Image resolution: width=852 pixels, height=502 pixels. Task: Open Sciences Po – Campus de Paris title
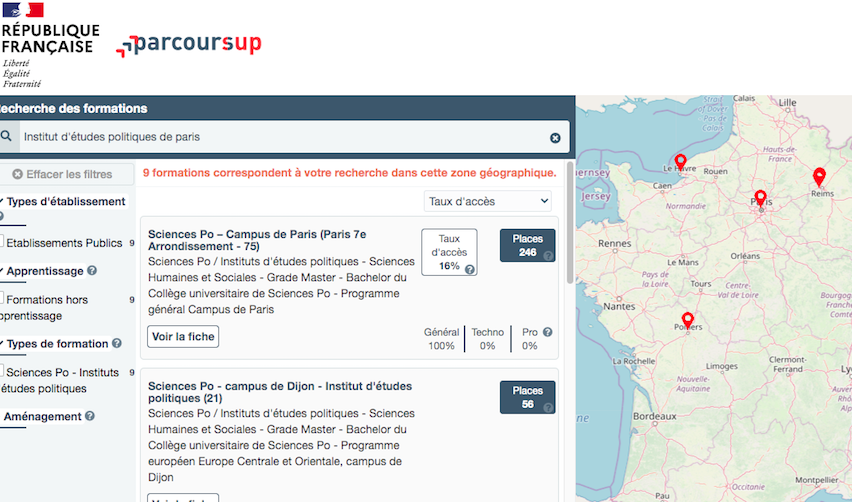(x=257, y=240)
